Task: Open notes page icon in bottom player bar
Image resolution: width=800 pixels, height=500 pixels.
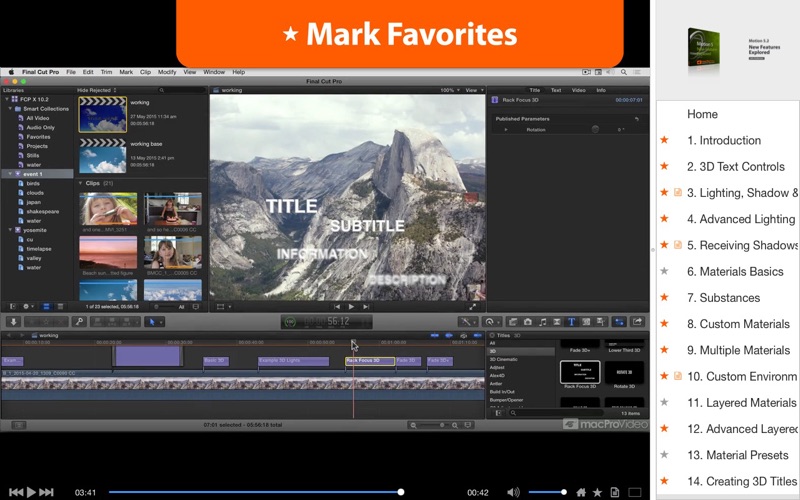Action: click(615, 492)
